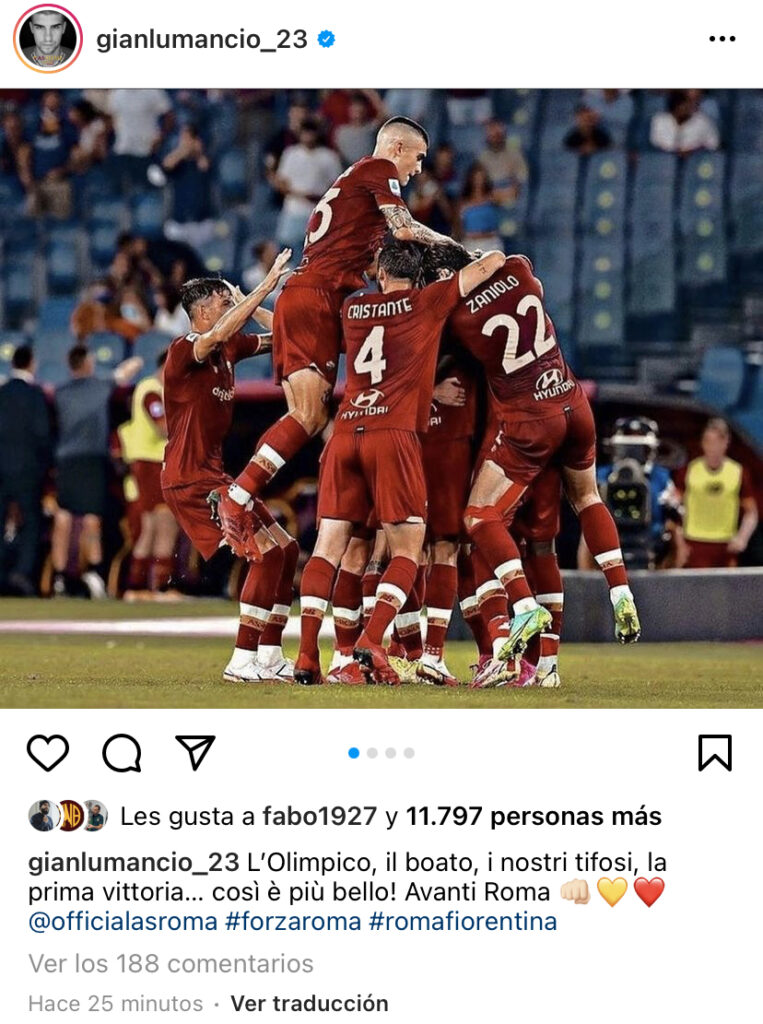The image size is (763, 1024).
Task: Jump to third carousel dot
Action: (391, 753)
